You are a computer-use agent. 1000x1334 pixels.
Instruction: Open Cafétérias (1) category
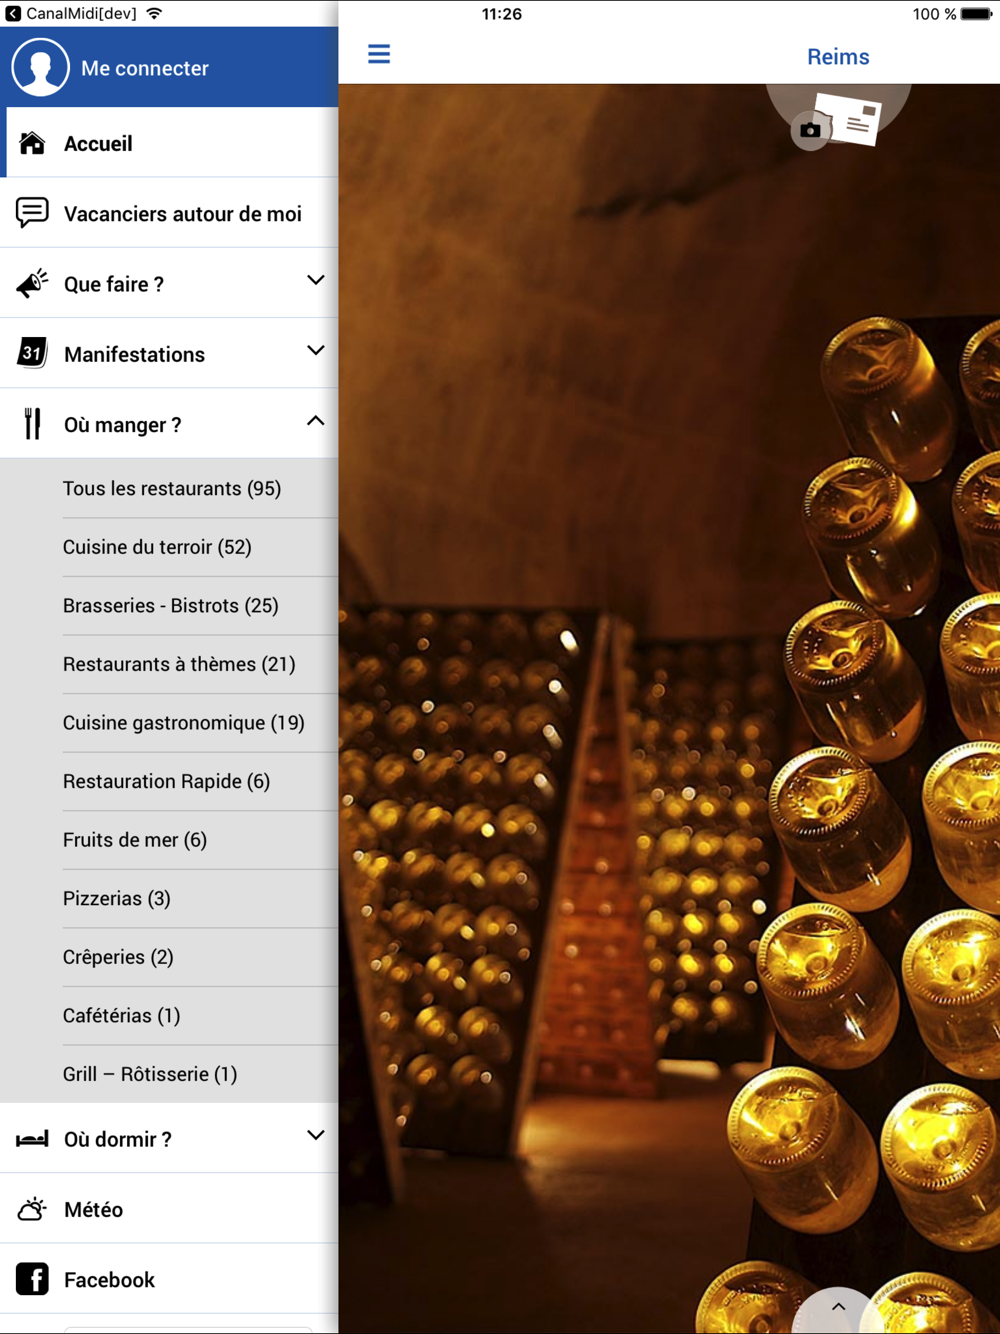tap(200, 1015)
